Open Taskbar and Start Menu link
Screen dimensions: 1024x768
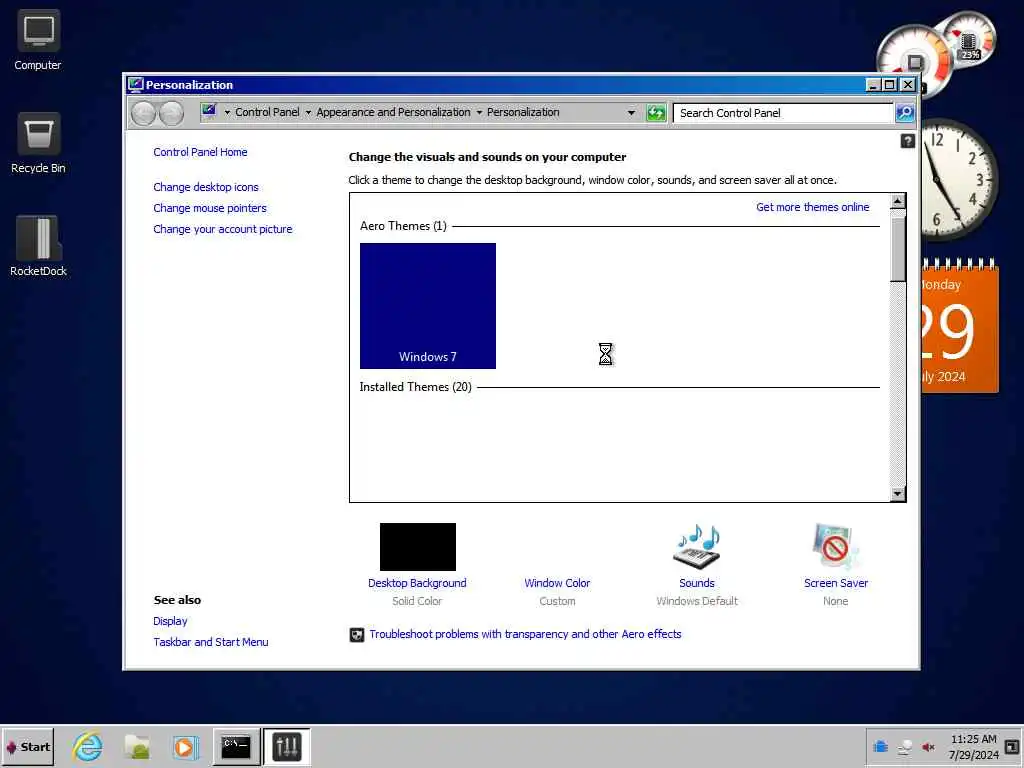[x=211, y=642]
